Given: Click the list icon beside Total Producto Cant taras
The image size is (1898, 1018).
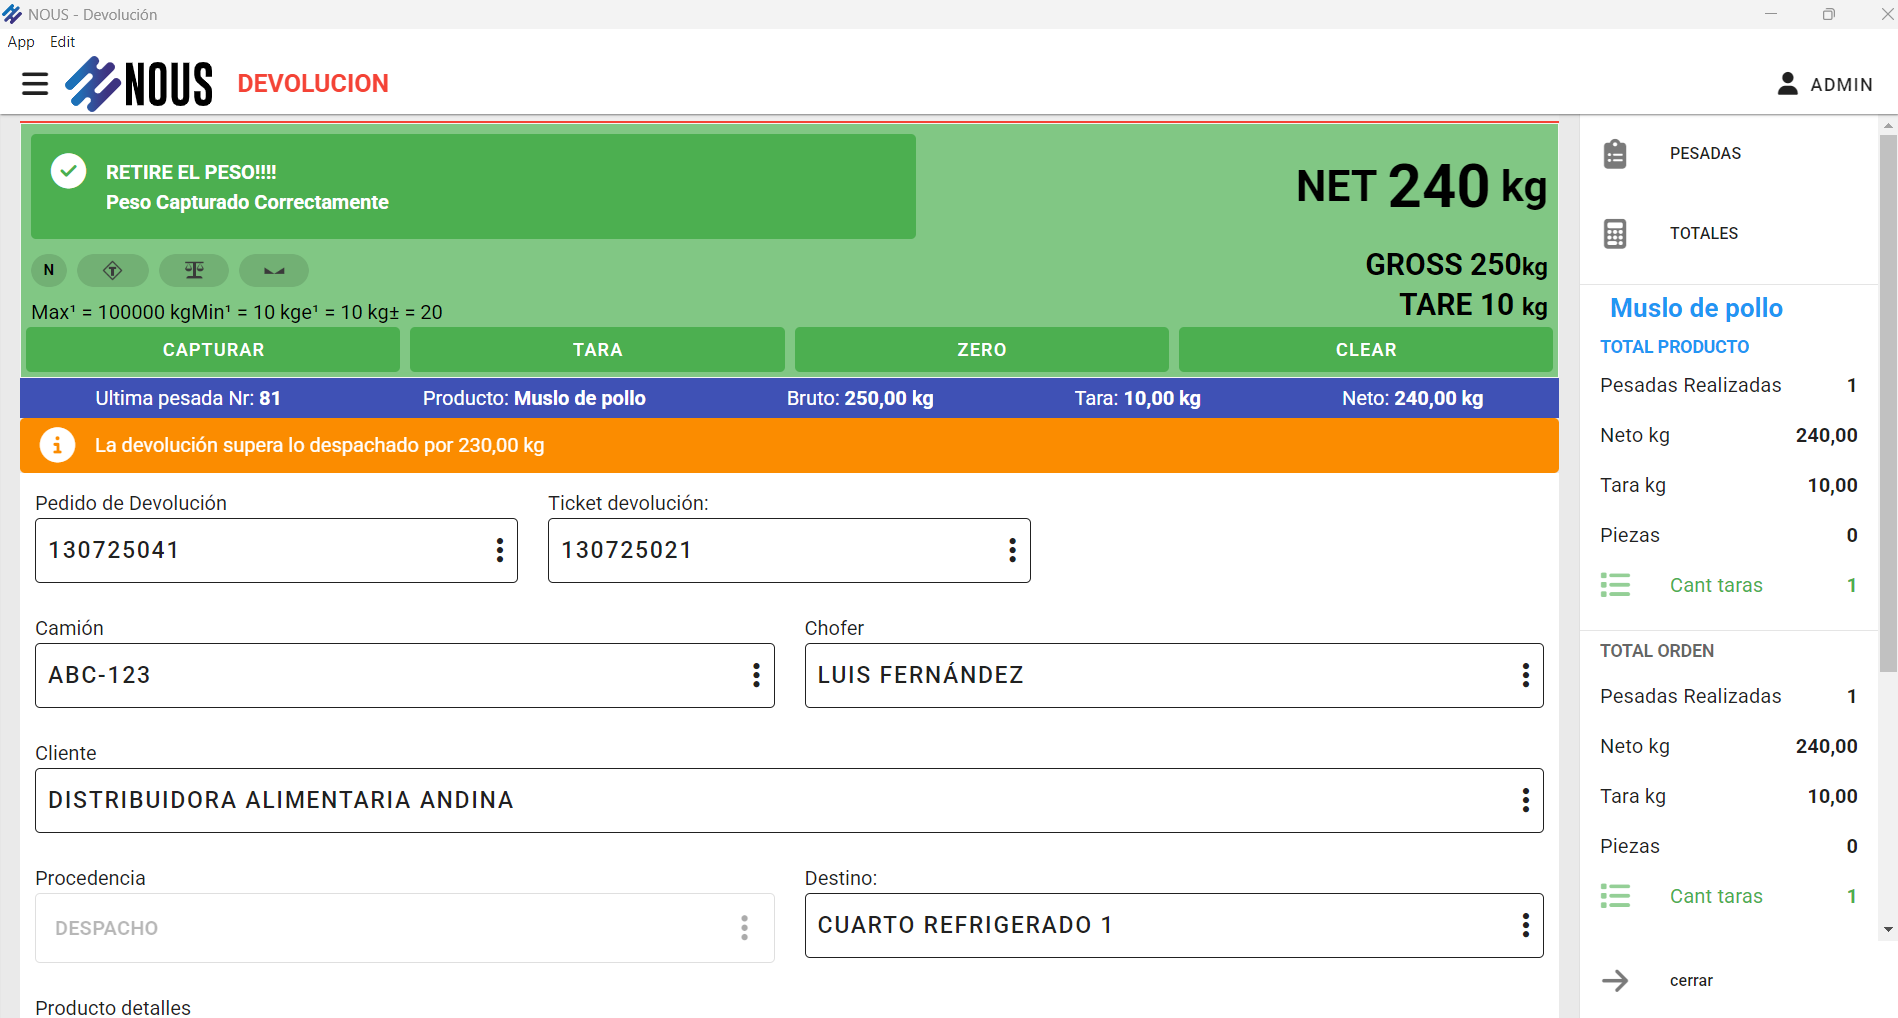Looking at the screenshot, I should click(x=1615, y=585).
